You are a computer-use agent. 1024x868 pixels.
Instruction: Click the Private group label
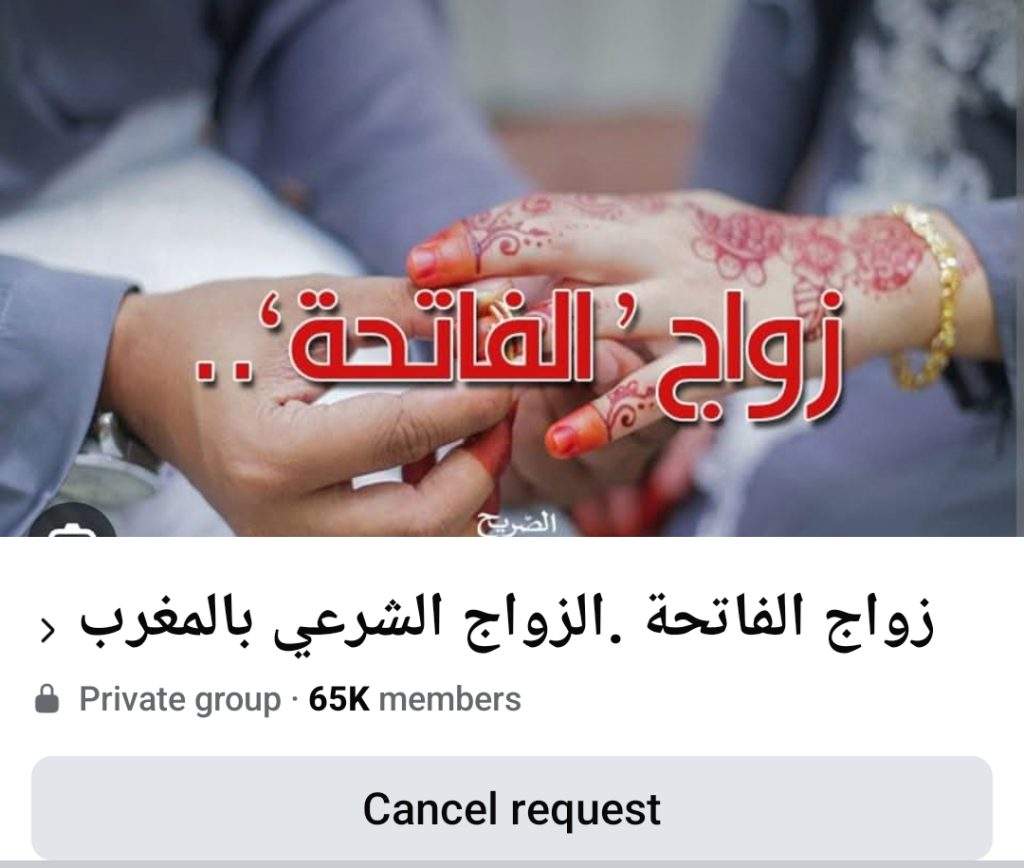180,700
